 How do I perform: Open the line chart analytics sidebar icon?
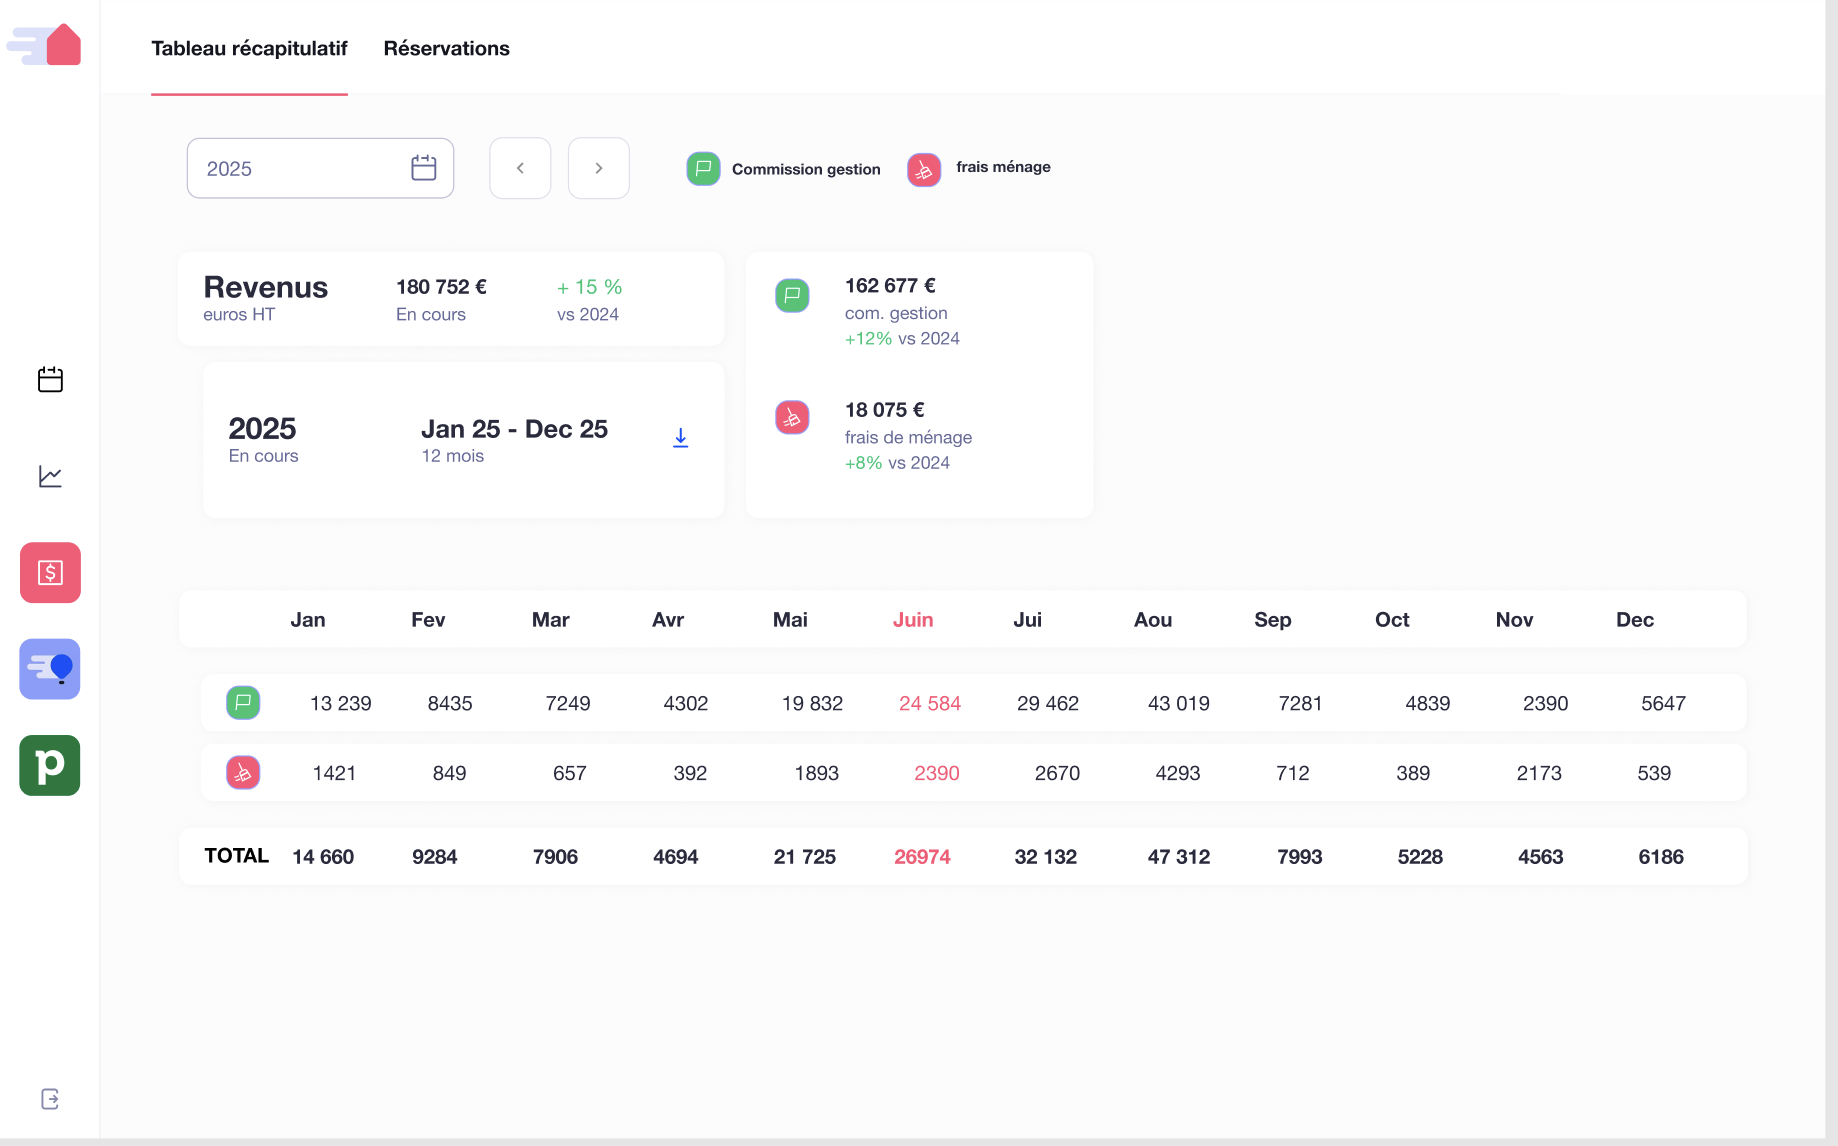coord(50,477)
